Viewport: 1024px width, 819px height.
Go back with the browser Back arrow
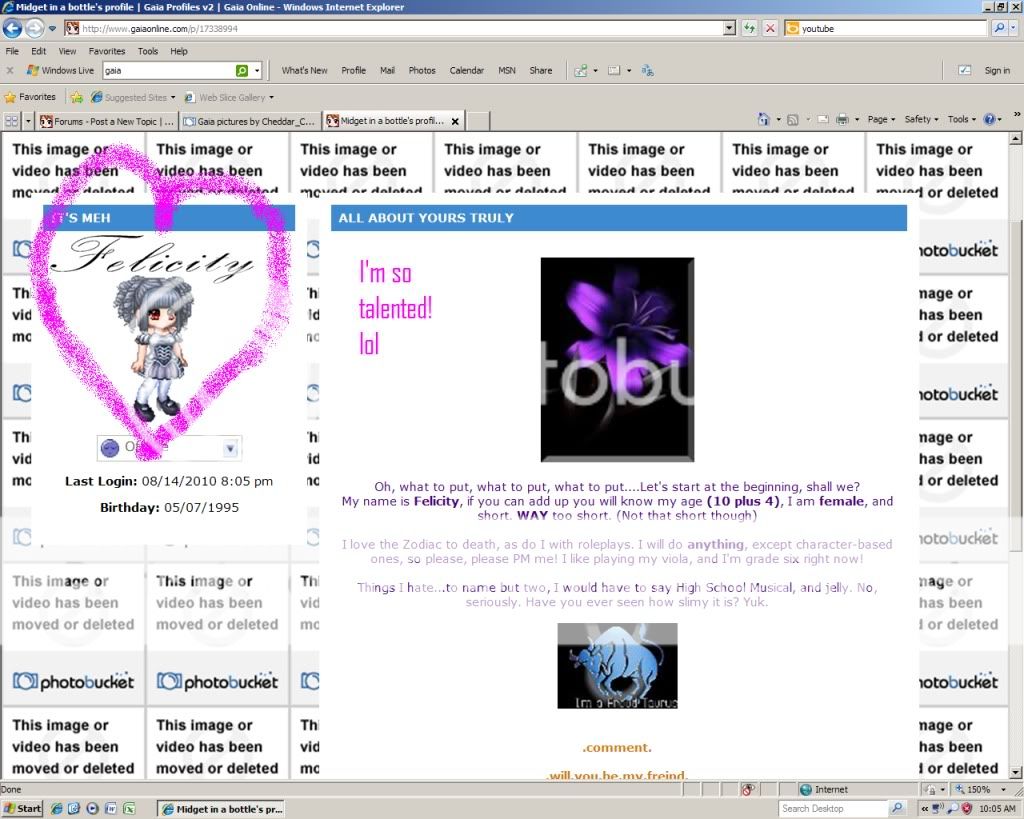pos(12,29)
